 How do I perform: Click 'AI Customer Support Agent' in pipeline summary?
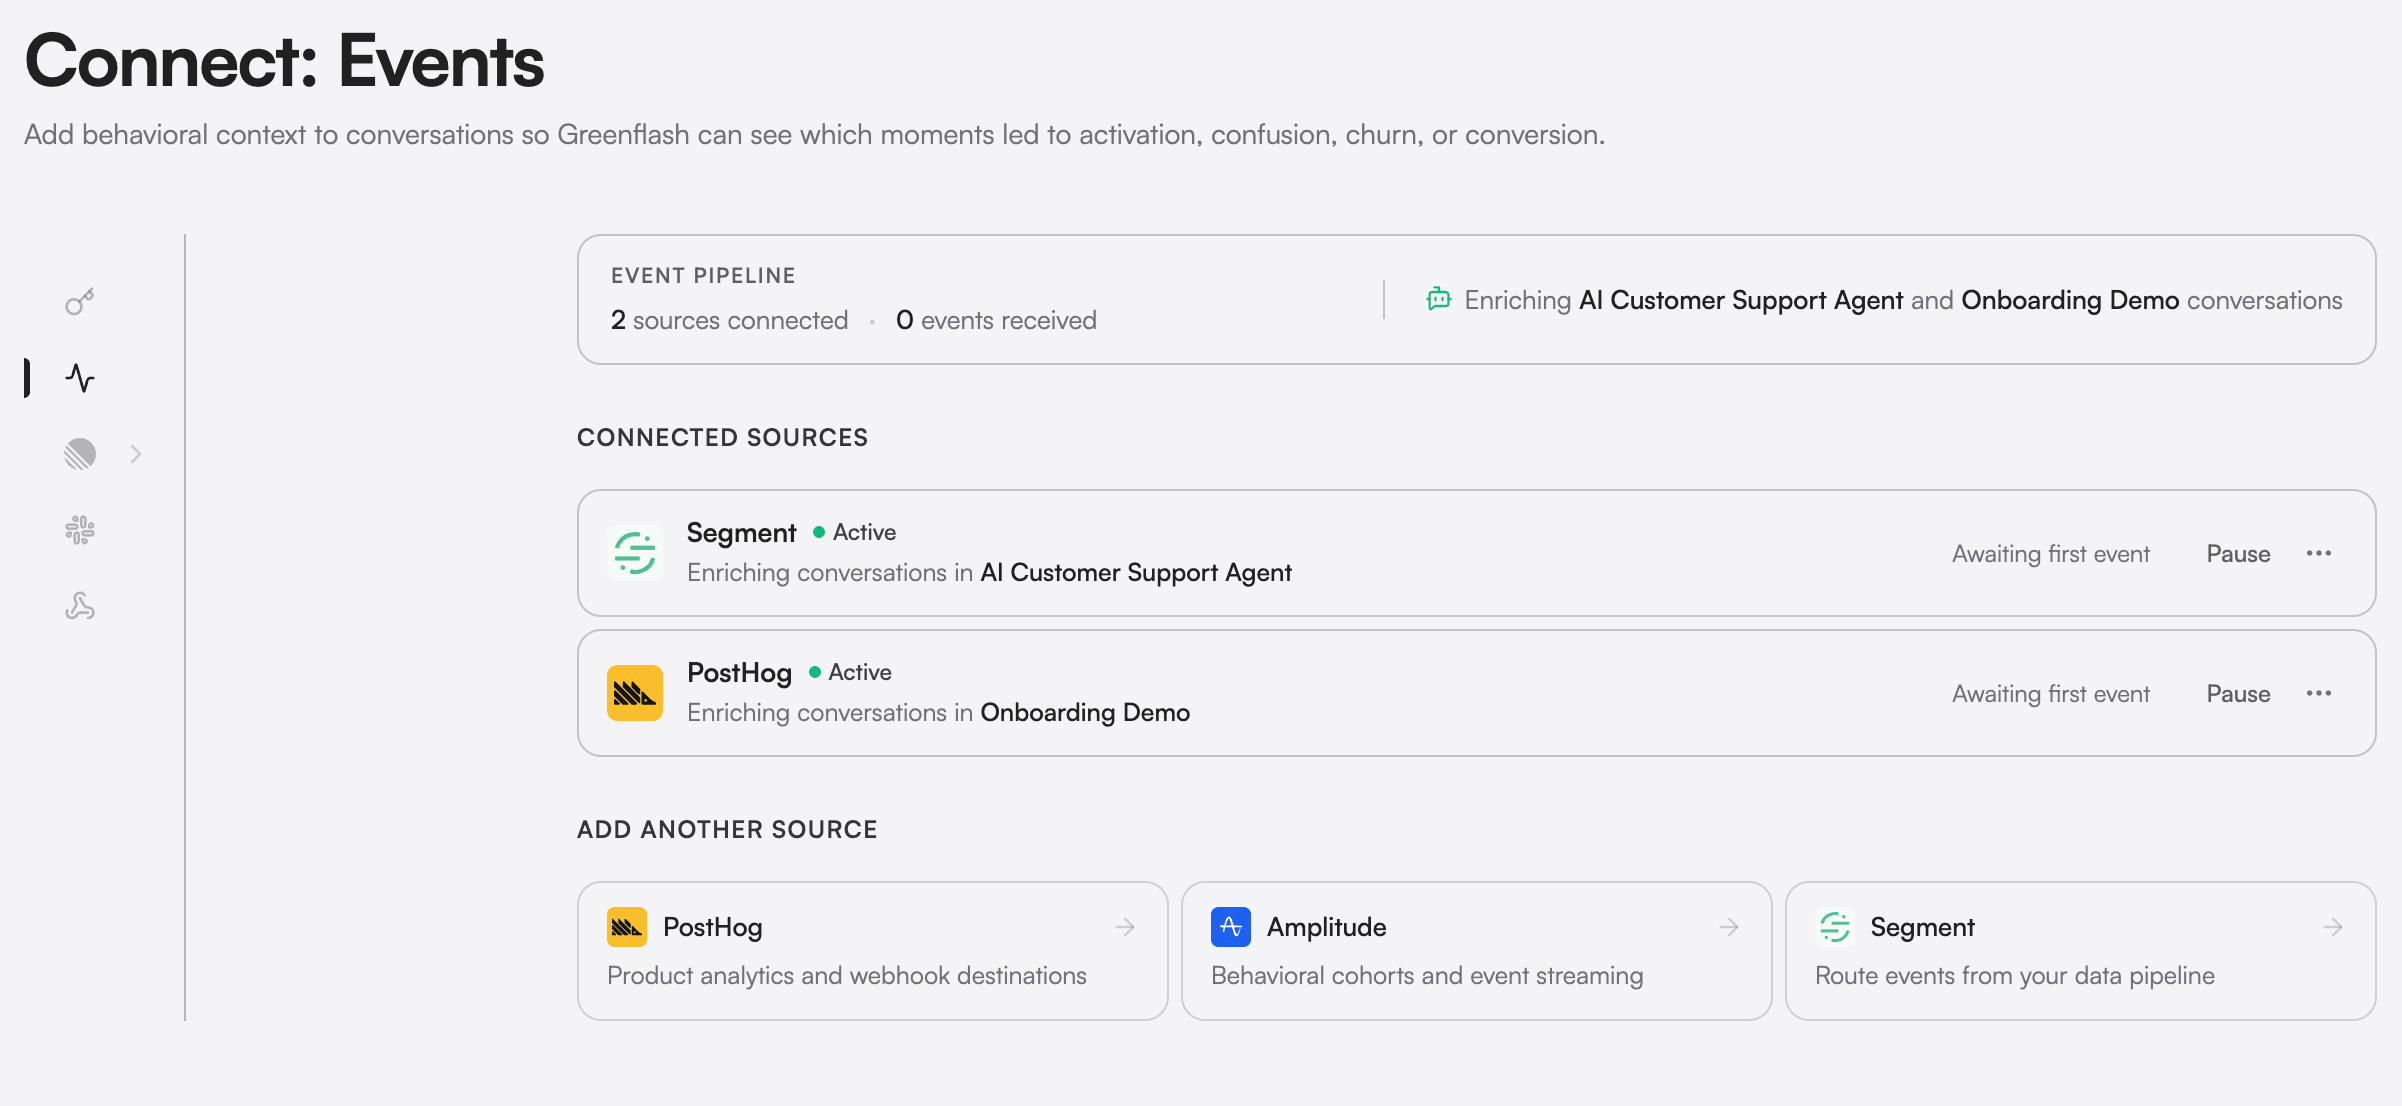(1741, 300)
